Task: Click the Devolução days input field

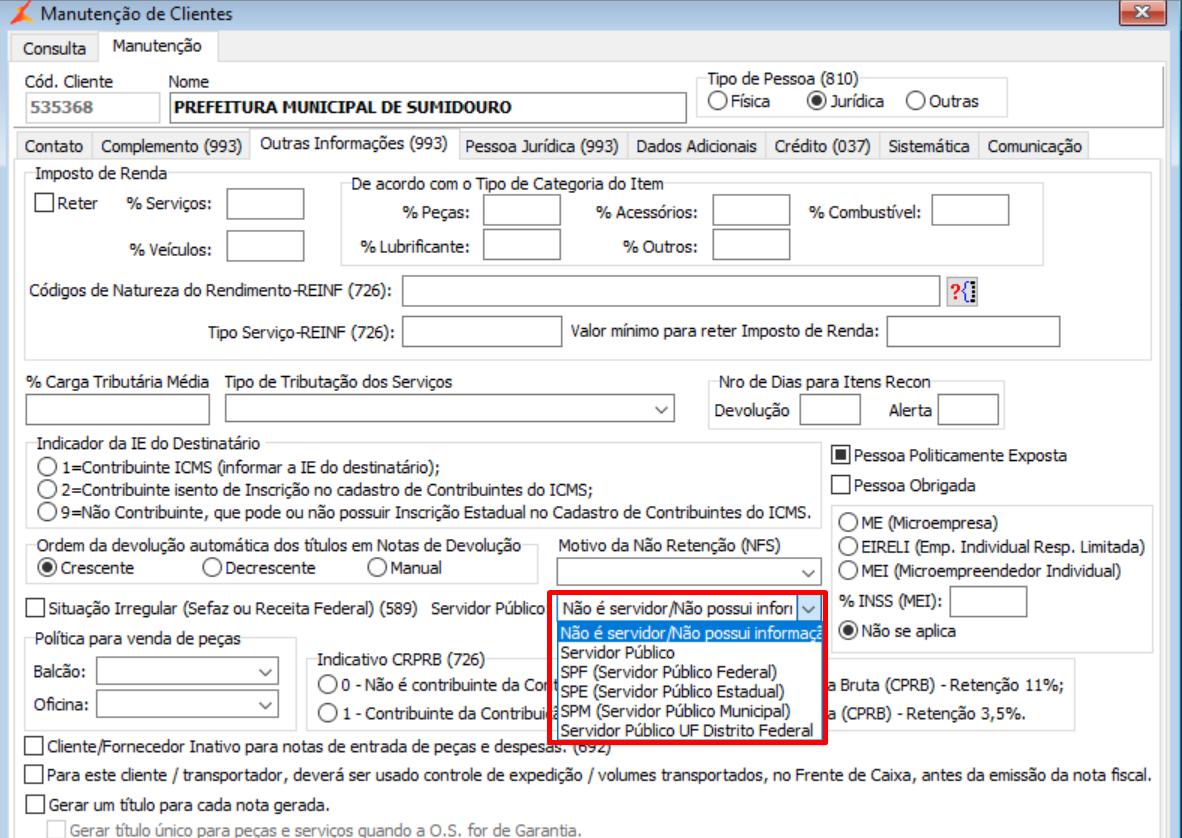Action: (830, 410)
